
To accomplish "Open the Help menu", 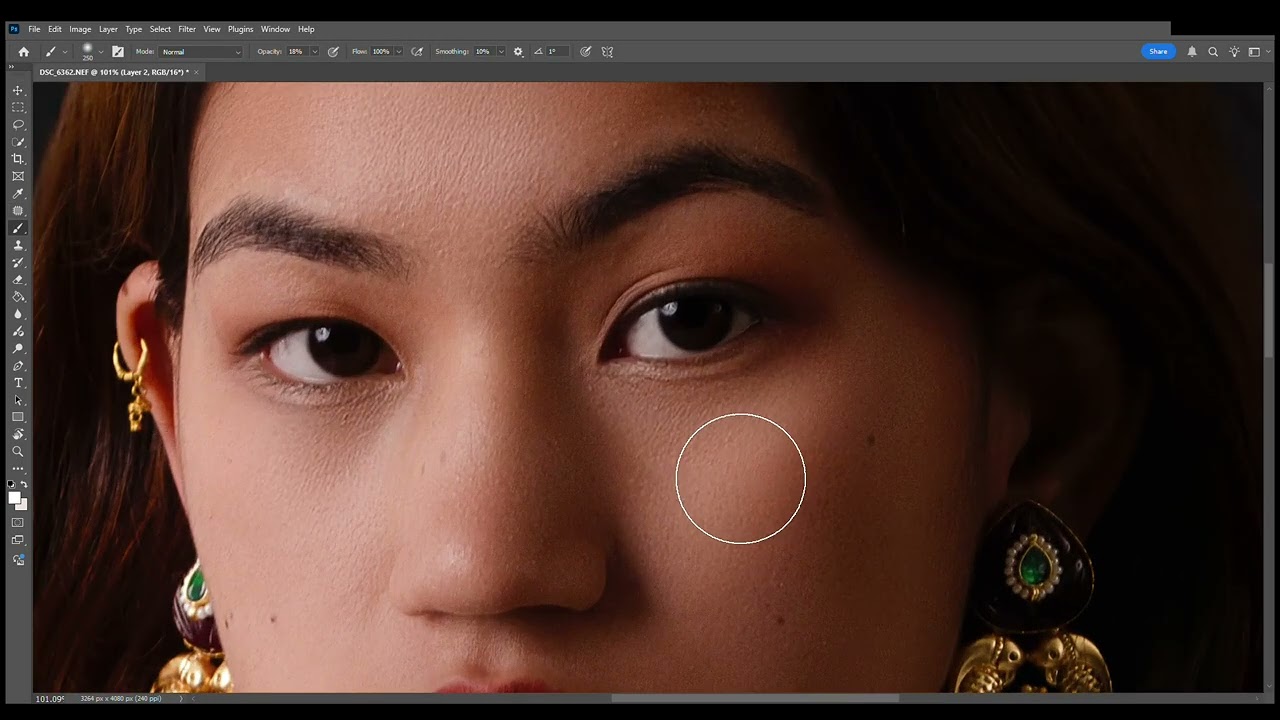I will point(306,29).
